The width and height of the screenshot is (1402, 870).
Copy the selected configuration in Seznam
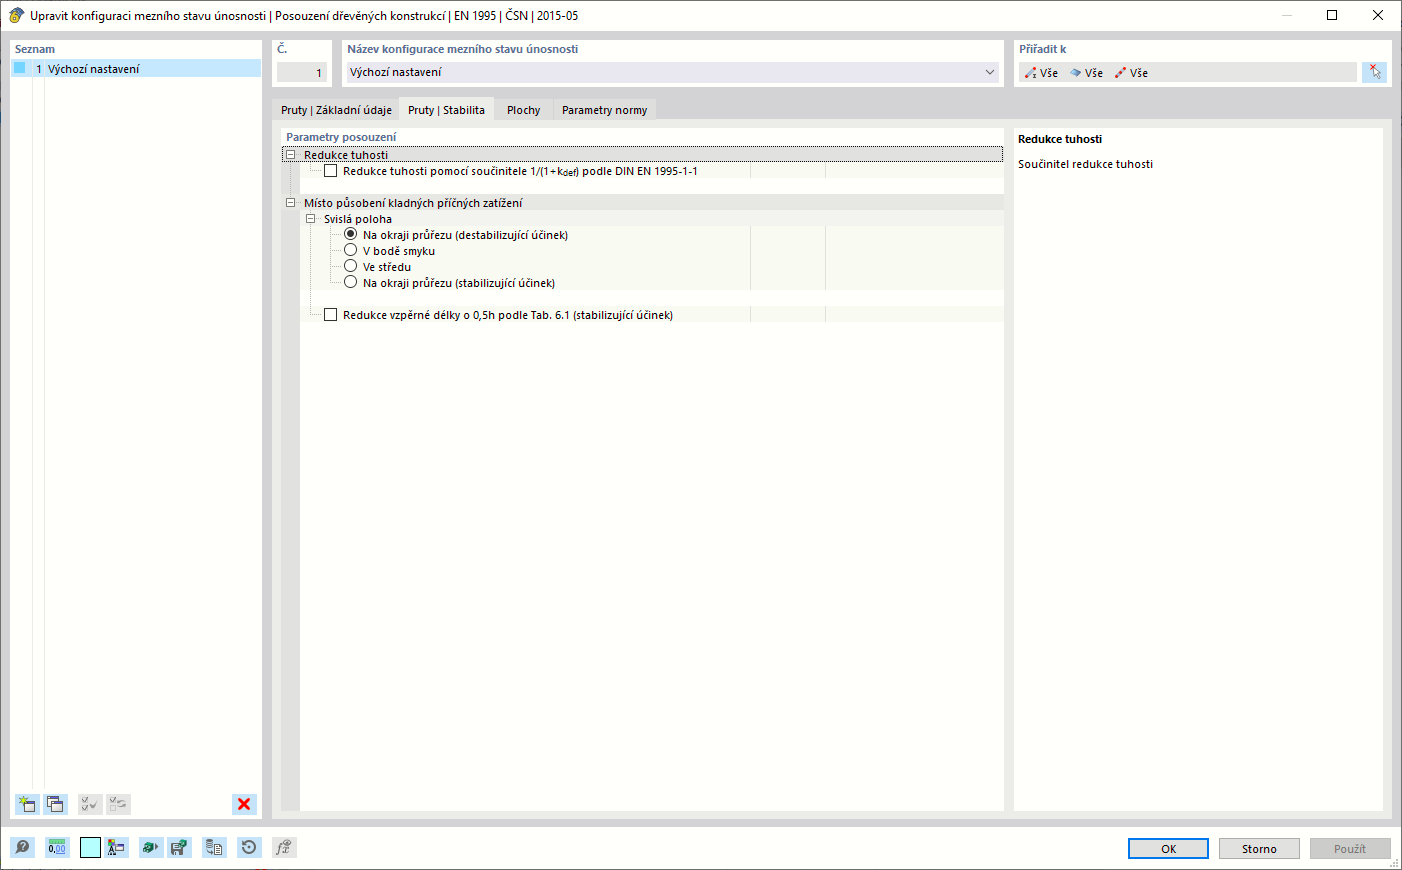55,804
